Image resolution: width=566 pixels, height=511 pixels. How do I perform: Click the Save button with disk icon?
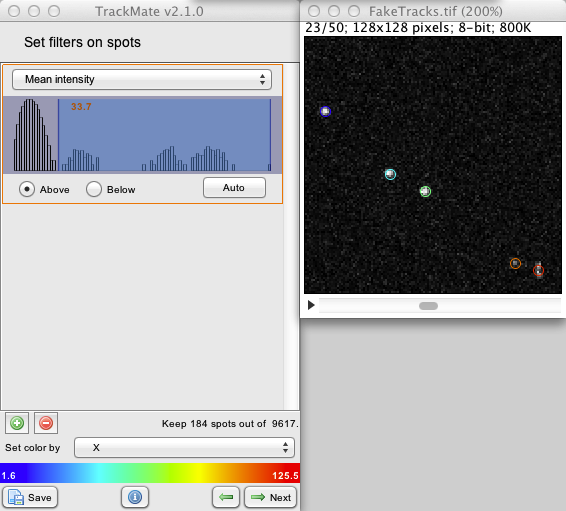[30, 497]
